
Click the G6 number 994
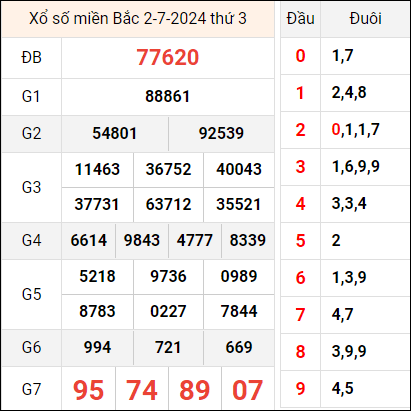(97, 348)
